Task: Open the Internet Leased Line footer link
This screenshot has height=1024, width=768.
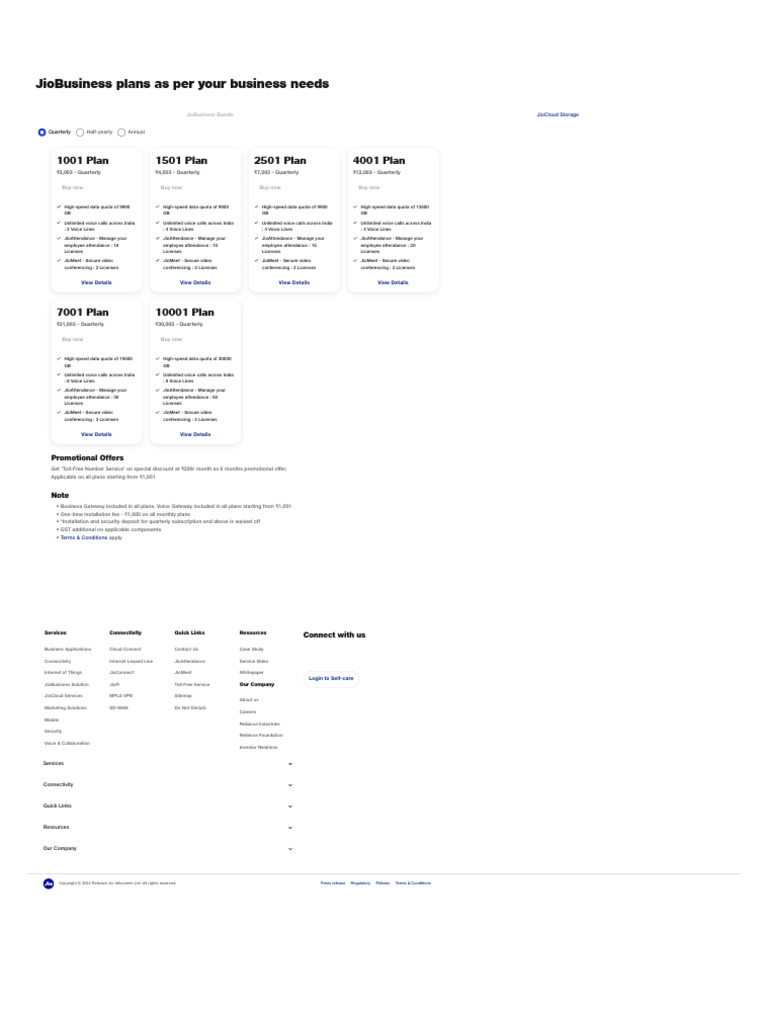Action: [x=131, y=661]
